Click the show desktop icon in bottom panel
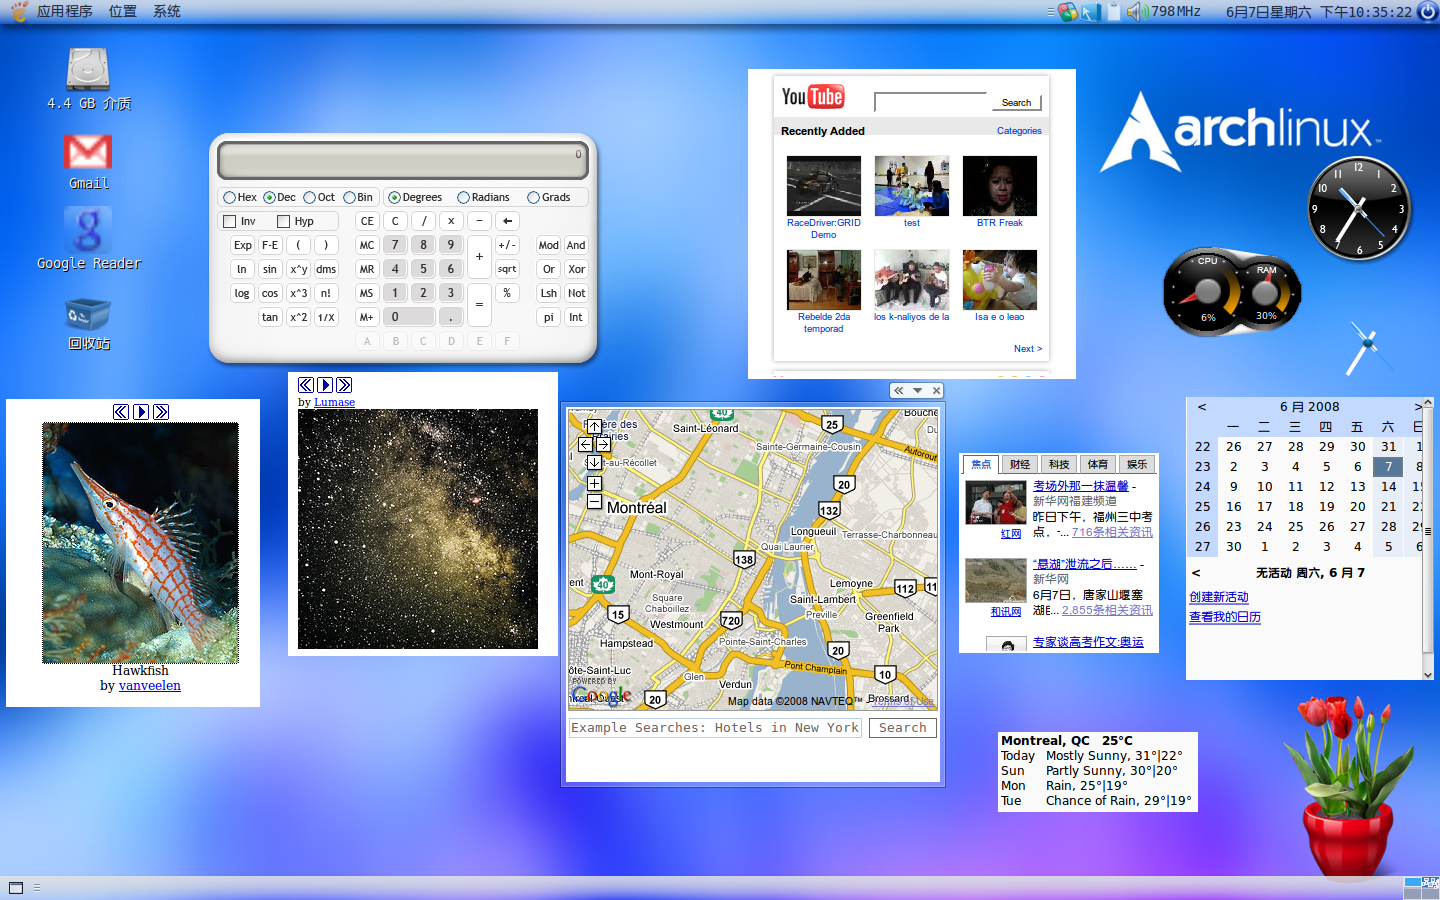This screenshot has height=900, width=1440. [15, 887]
